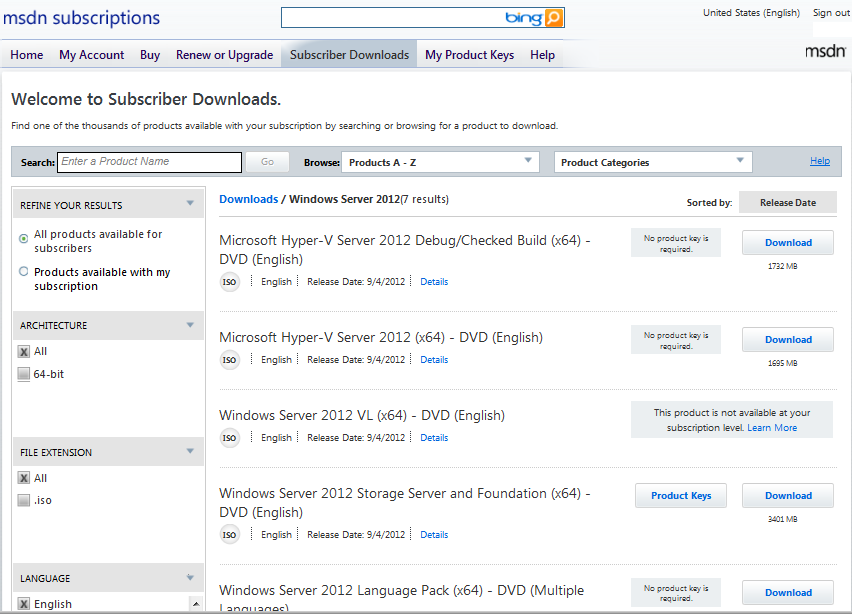Switch to the My Product Keys tab
Screen dimensions: 852x614
coord(469,55)
